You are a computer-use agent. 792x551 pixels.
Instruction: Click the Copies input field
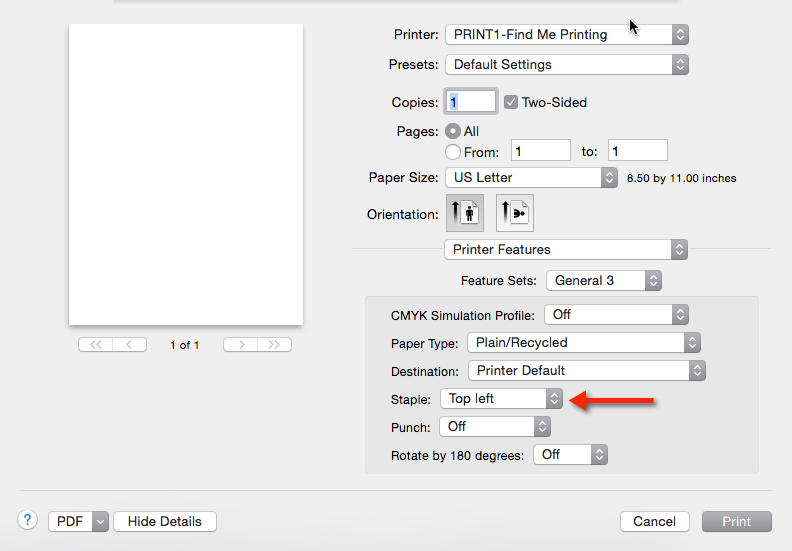coord(472,102)
